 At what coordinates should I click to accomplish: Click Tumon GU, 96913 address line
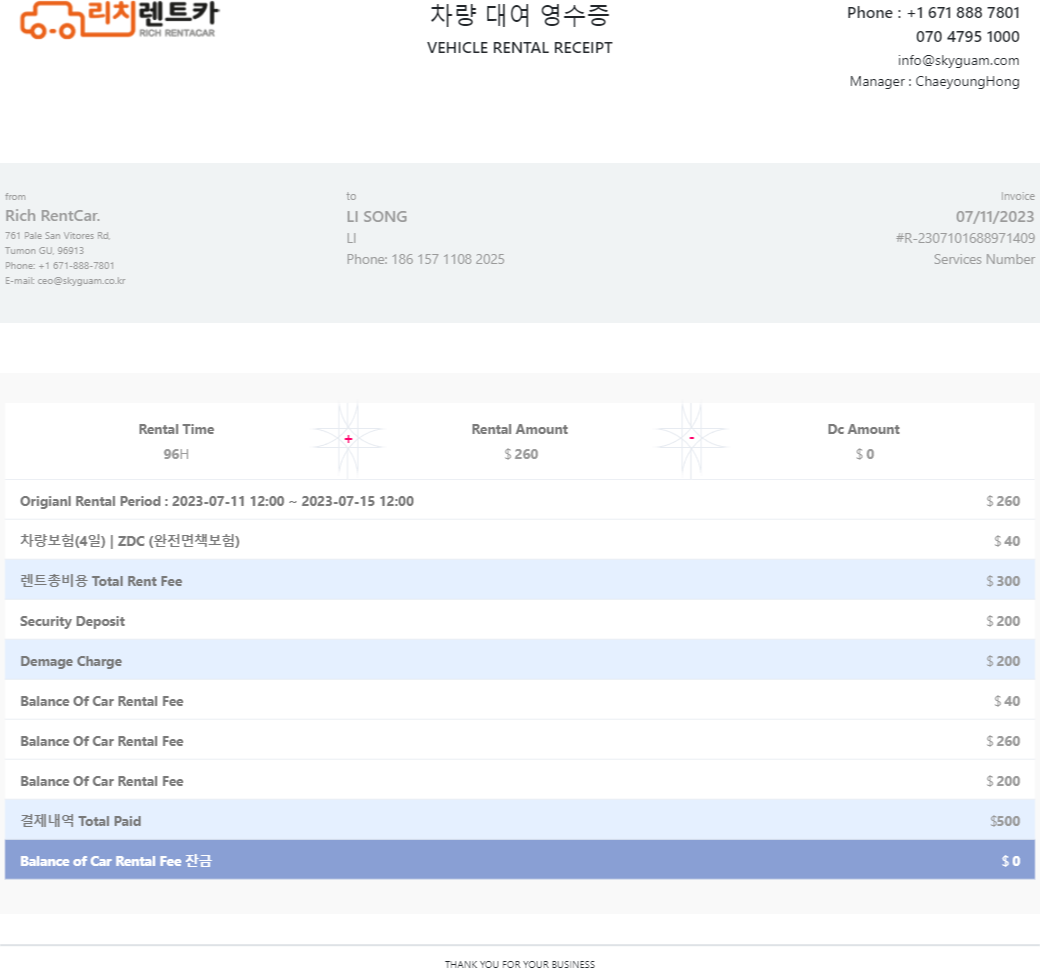pos(44,251)
